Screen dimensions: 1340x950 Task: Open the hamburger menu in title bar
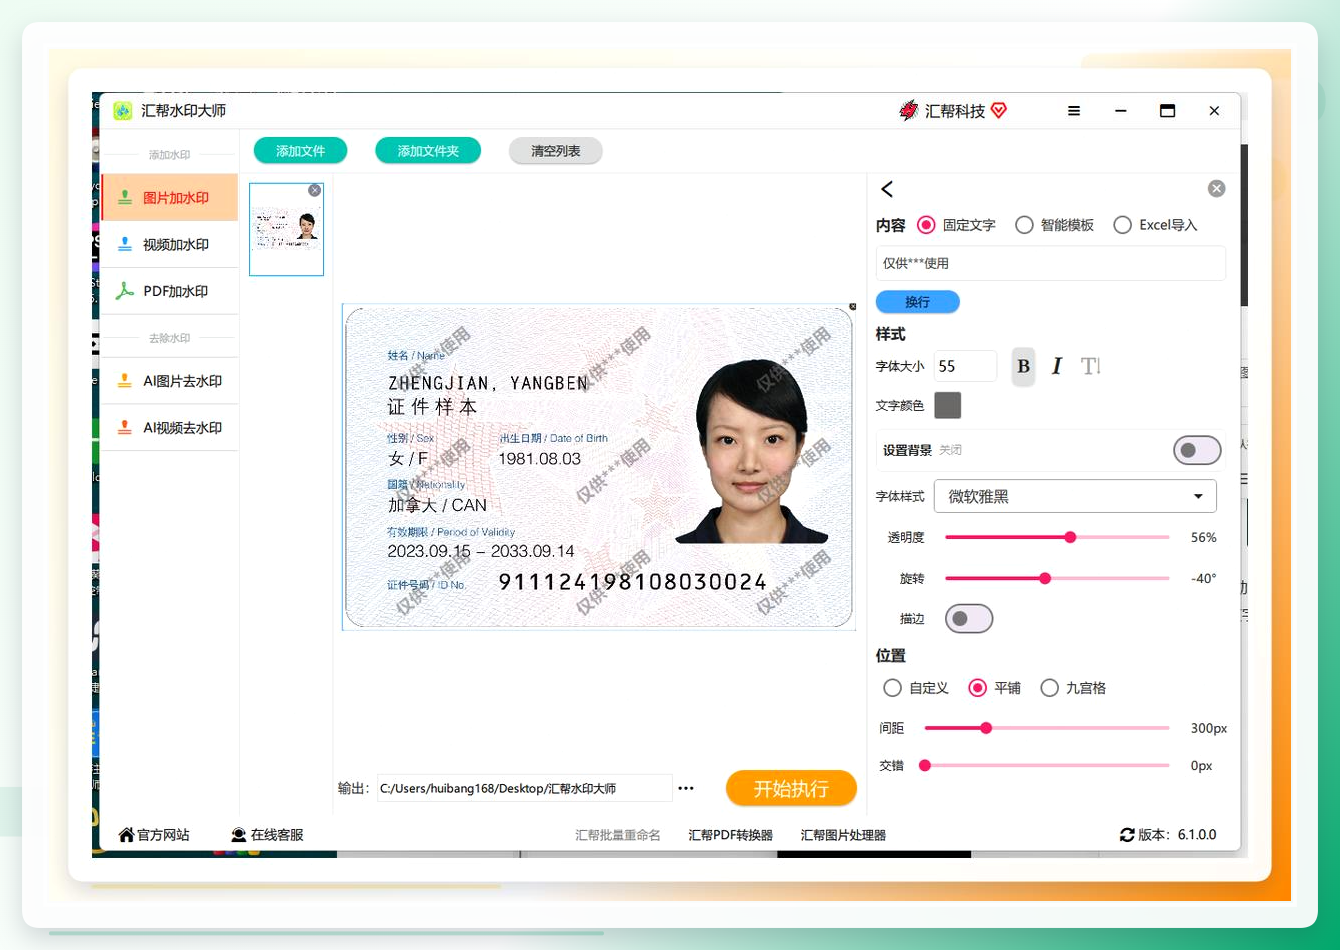click(1074, 111)
